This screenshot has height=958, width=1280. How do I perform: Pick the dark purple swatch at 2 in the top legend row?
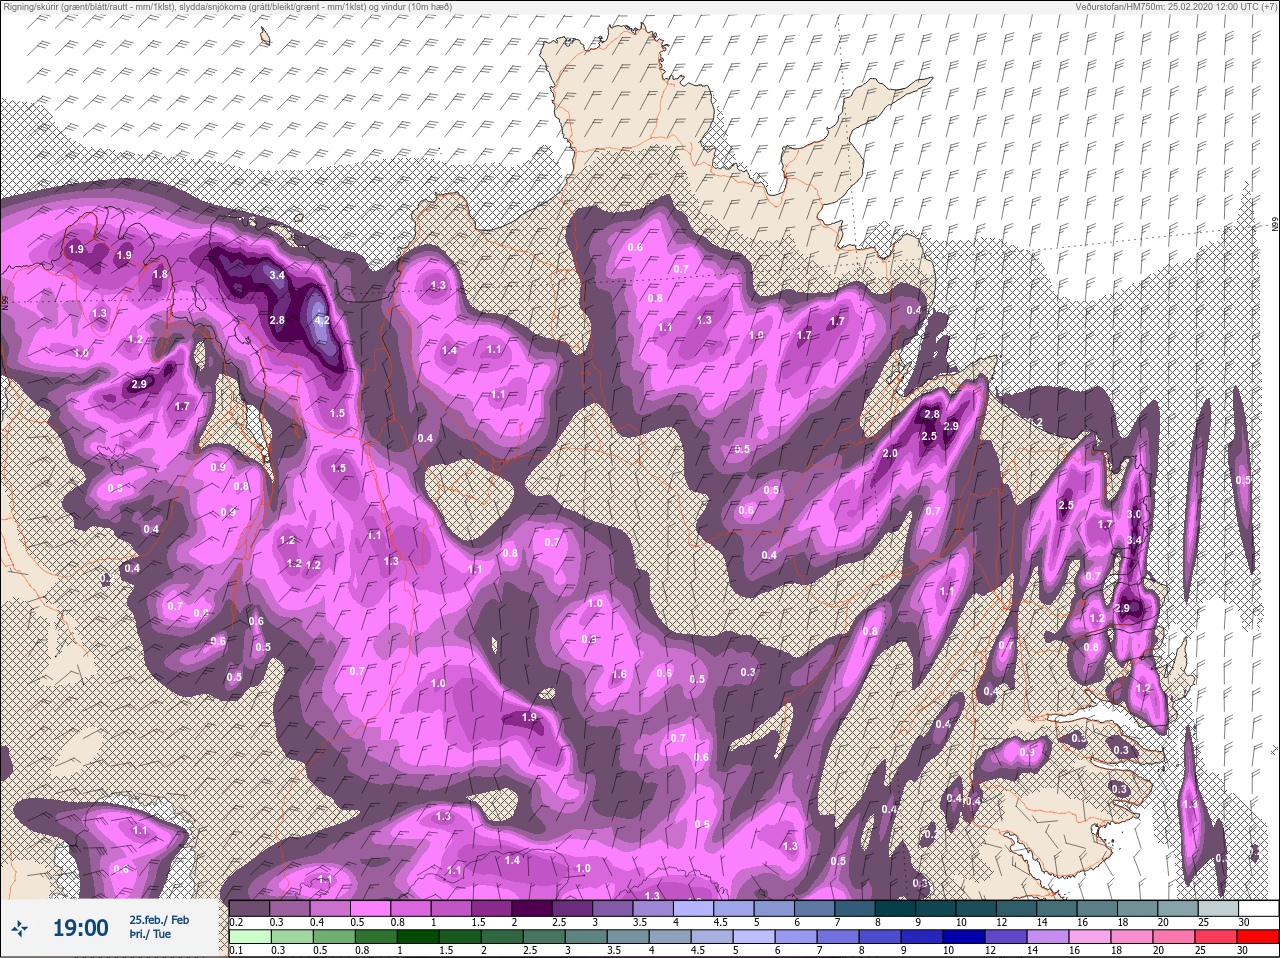pos(534,908)
